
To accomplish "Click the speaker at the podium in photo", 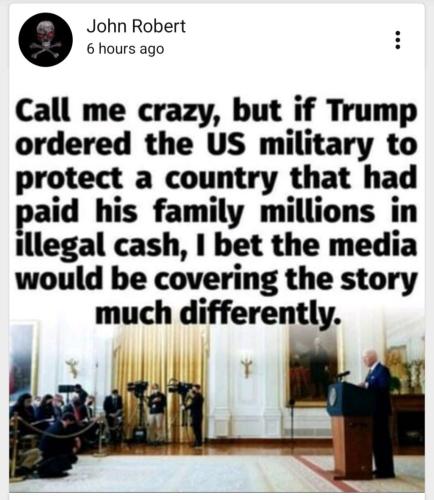I will point(377,412).
